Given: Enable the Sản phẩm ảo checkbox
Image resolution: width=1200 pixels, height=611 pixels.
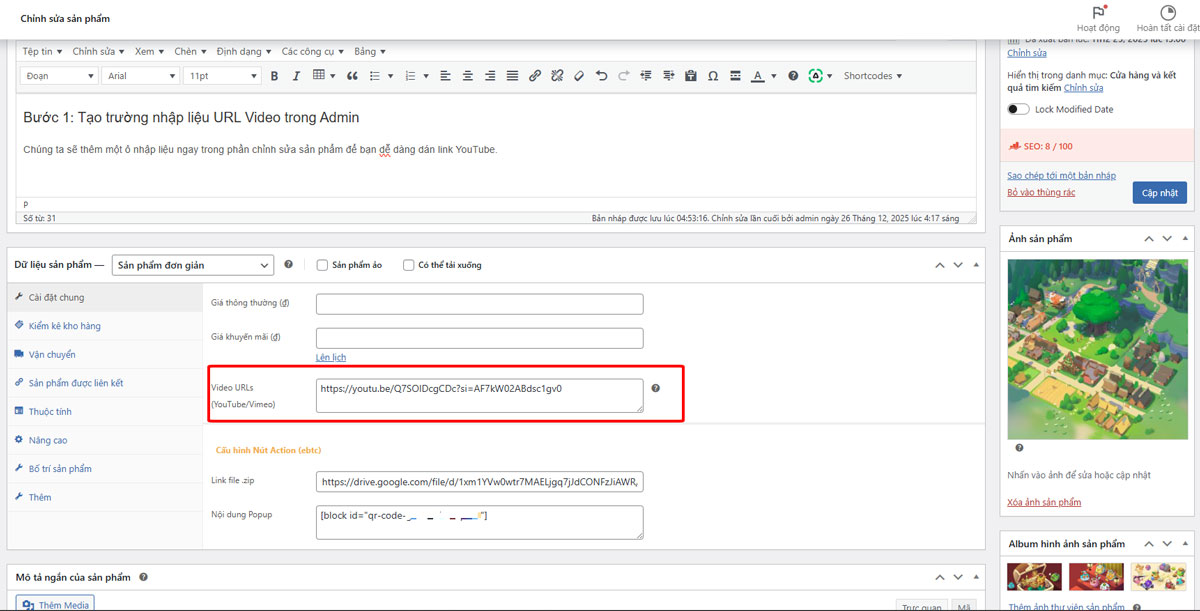Looking at the screenshot, I should (324, 264).
